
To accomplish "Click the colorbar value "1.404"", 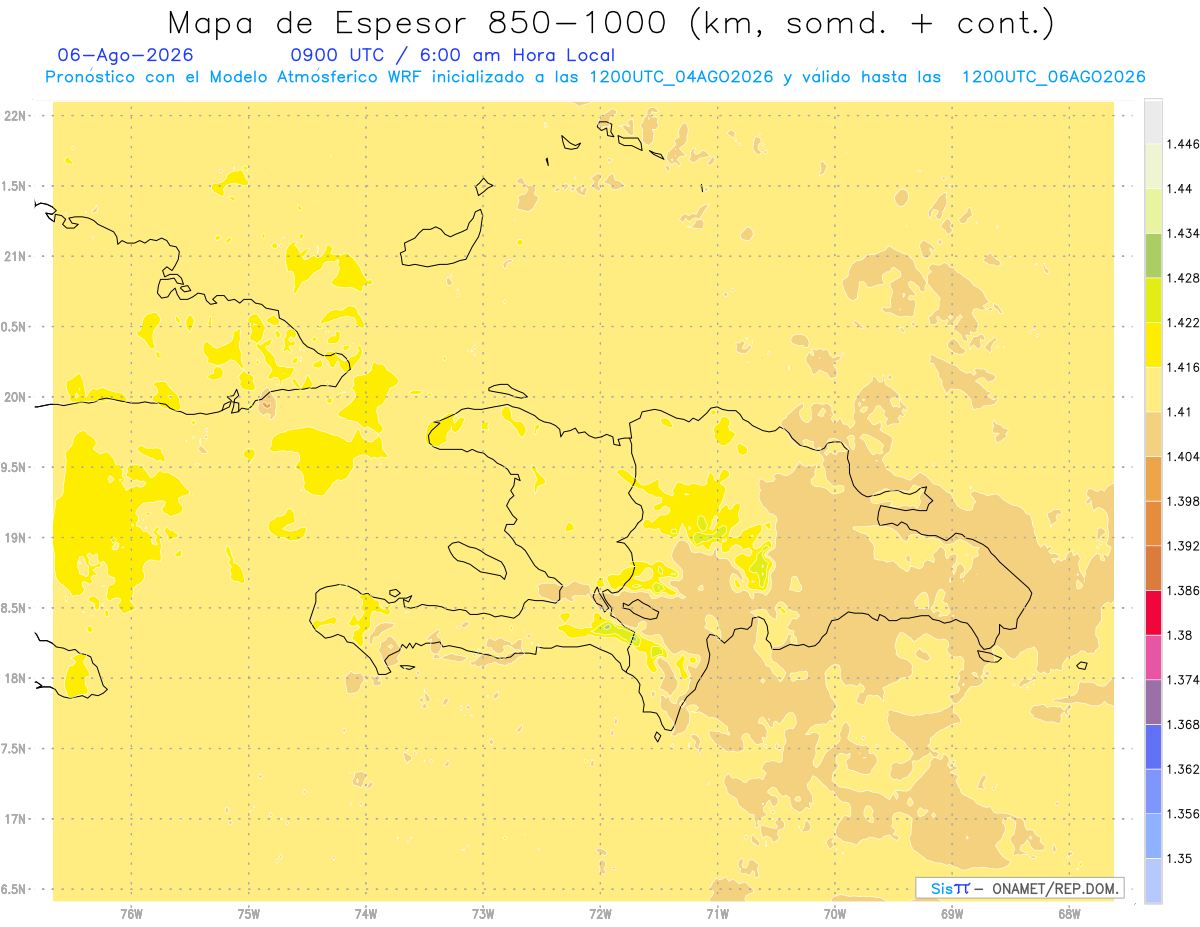I will [x=1182, y=457].
